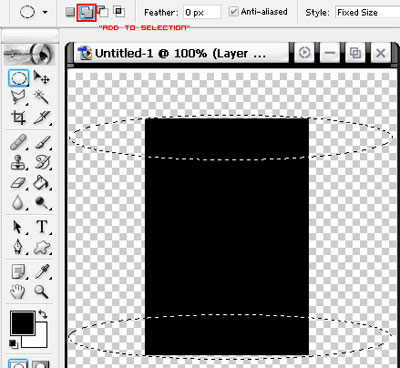Pick the Path Selection arrow tool

point(17,227)
